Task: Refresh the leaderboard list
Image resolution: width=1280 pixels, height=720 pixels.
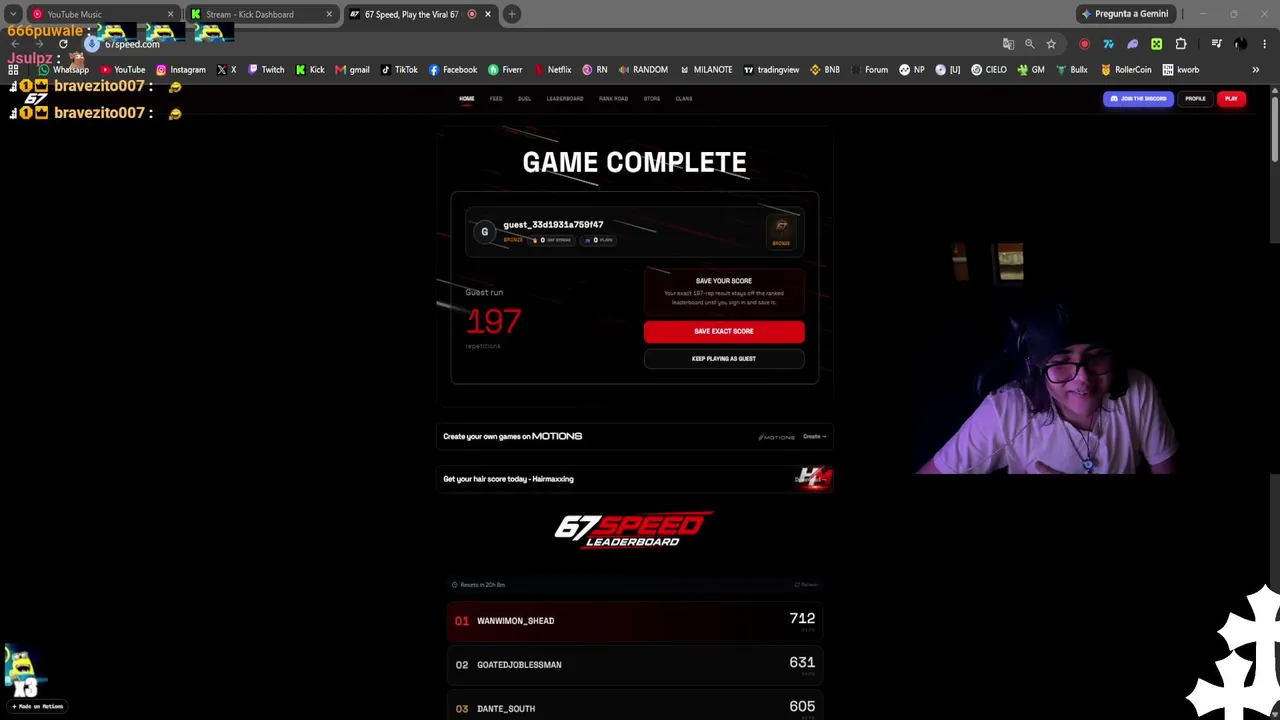Action: [x=806, y=585]
